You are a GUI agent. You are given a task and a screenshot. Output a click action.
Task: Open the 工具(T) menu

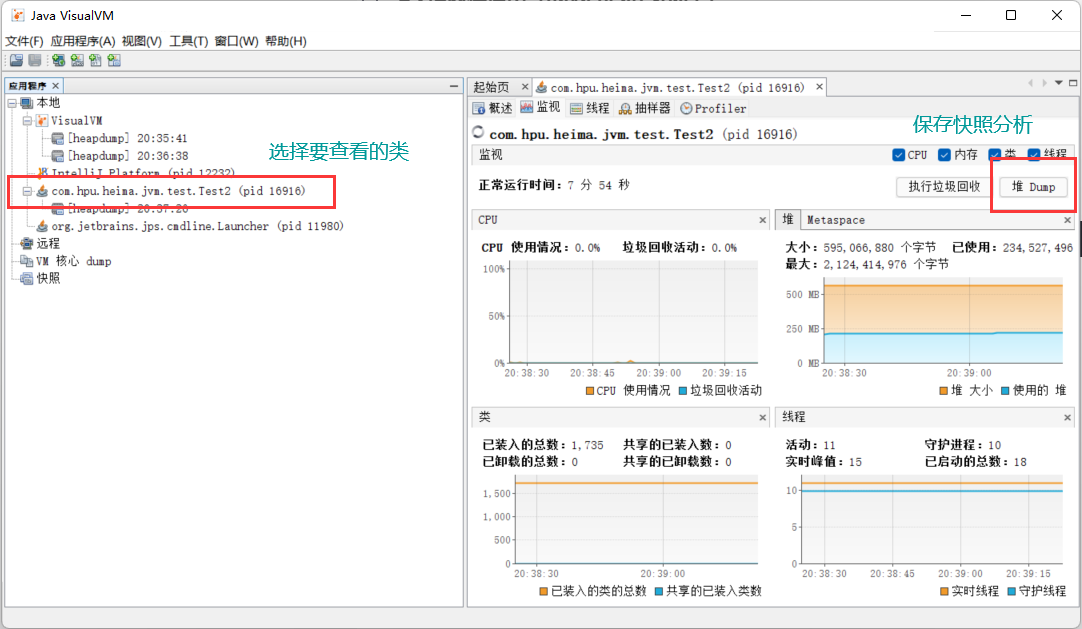(188, 41)
